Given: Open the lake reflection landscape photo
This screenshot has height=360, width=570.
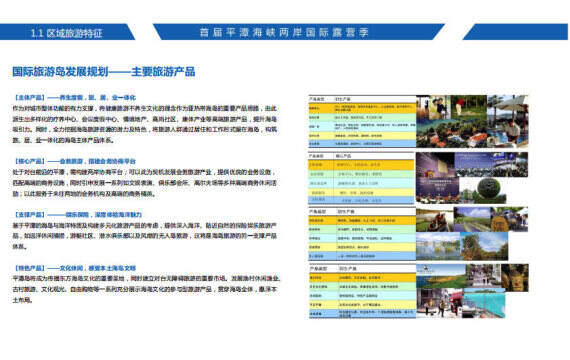Looking at the screenshot, I should (438, 246).
